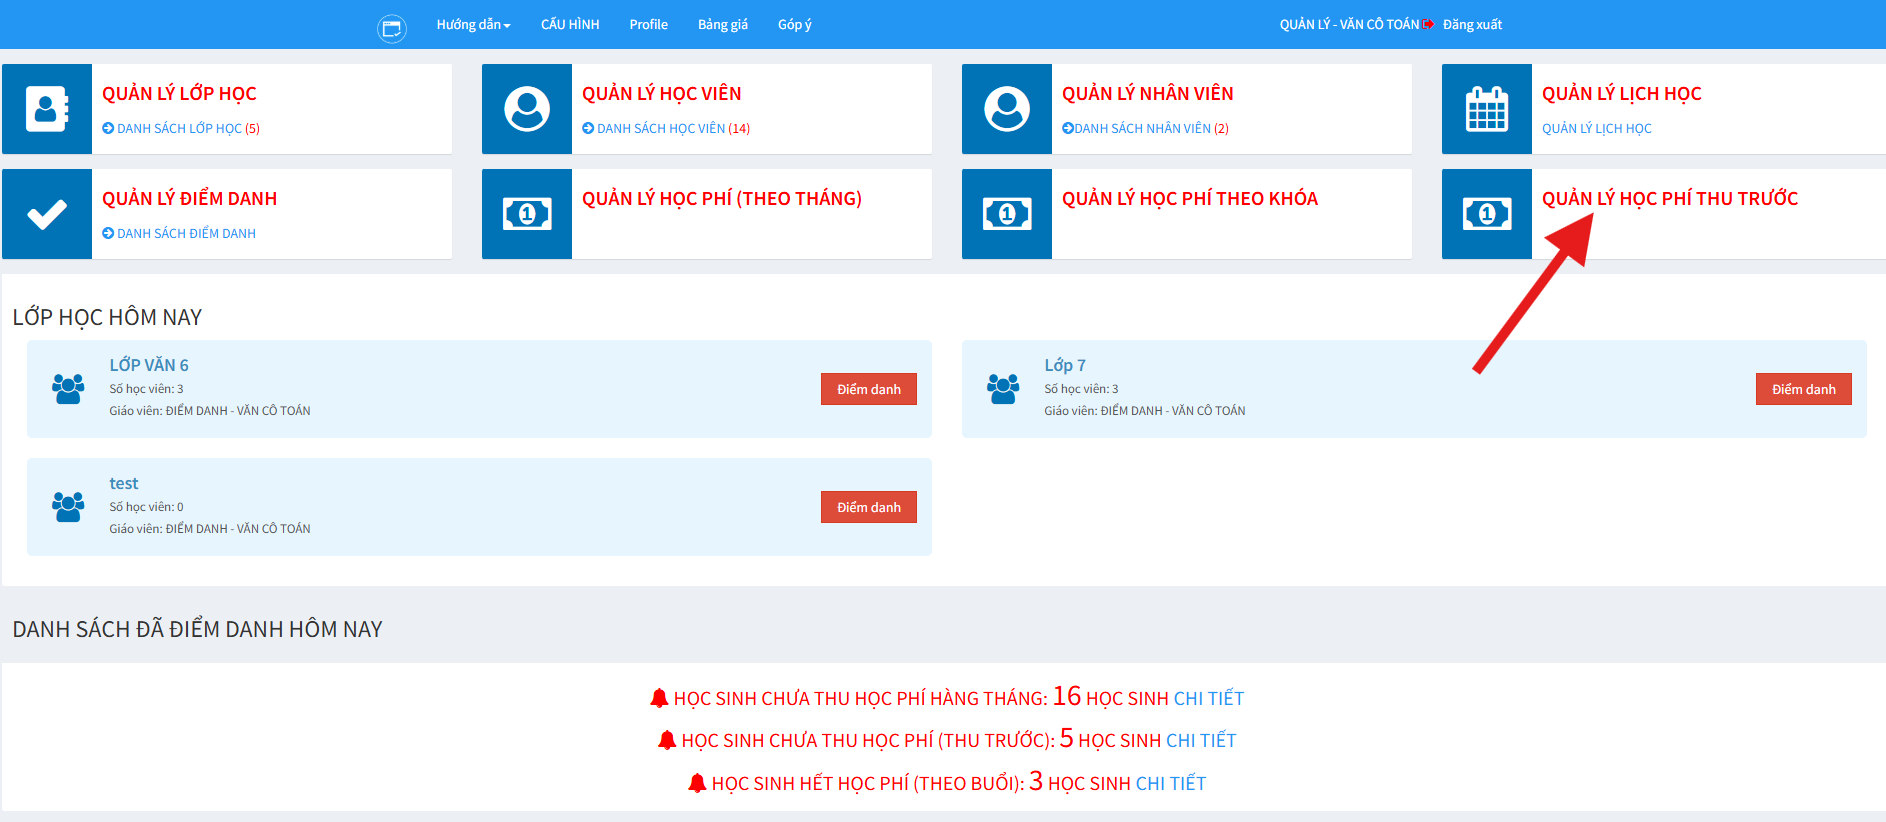Click the schedule management calendar icon

[x=1487, y=109]
